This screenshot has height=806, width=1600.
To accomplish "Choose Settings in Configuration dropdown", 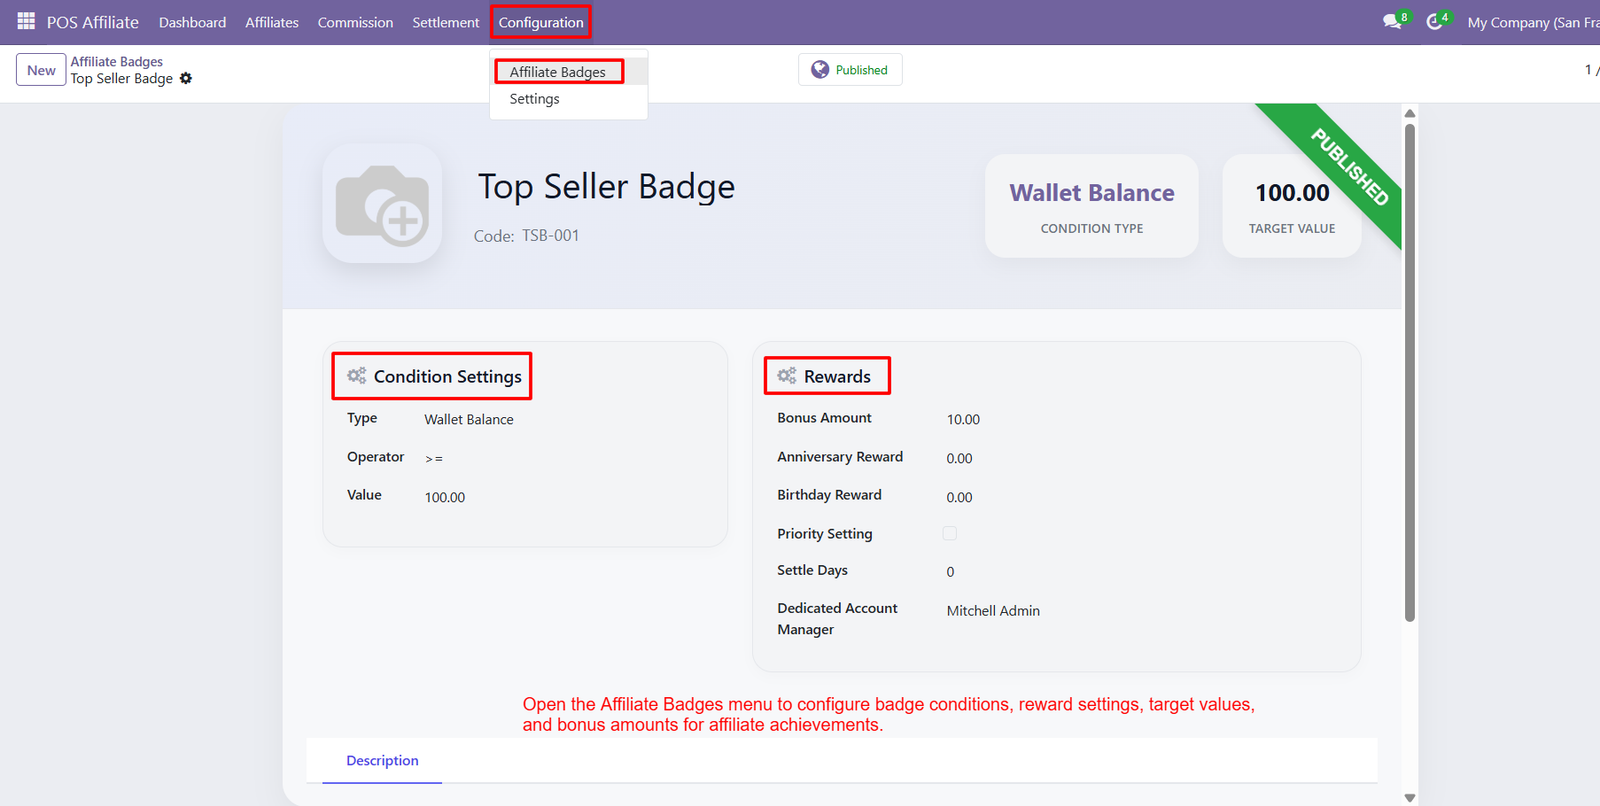I will (x=535, y=99).
